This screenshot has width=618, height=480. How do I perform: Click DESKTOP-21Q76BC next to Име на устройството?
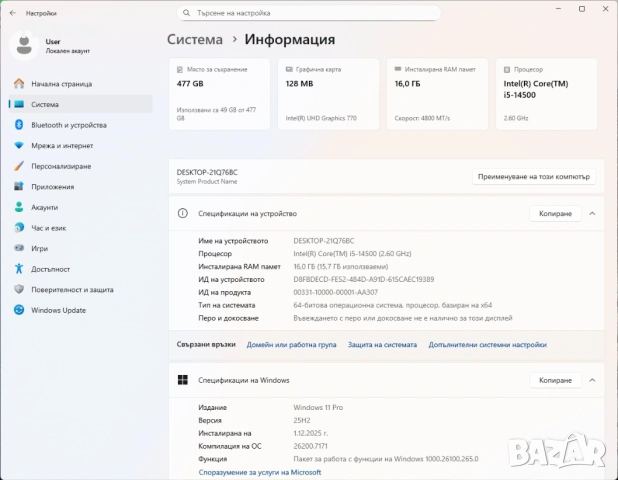point(324,240)
